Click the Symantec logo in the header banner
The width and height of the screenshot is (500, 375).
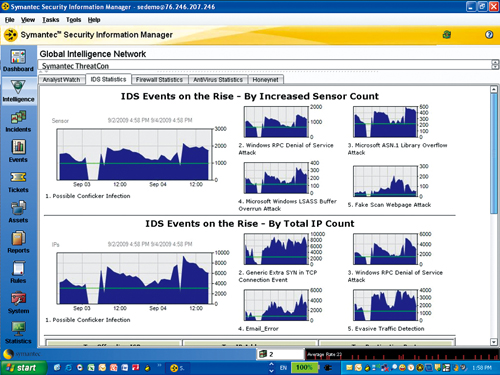pos(11,35)
